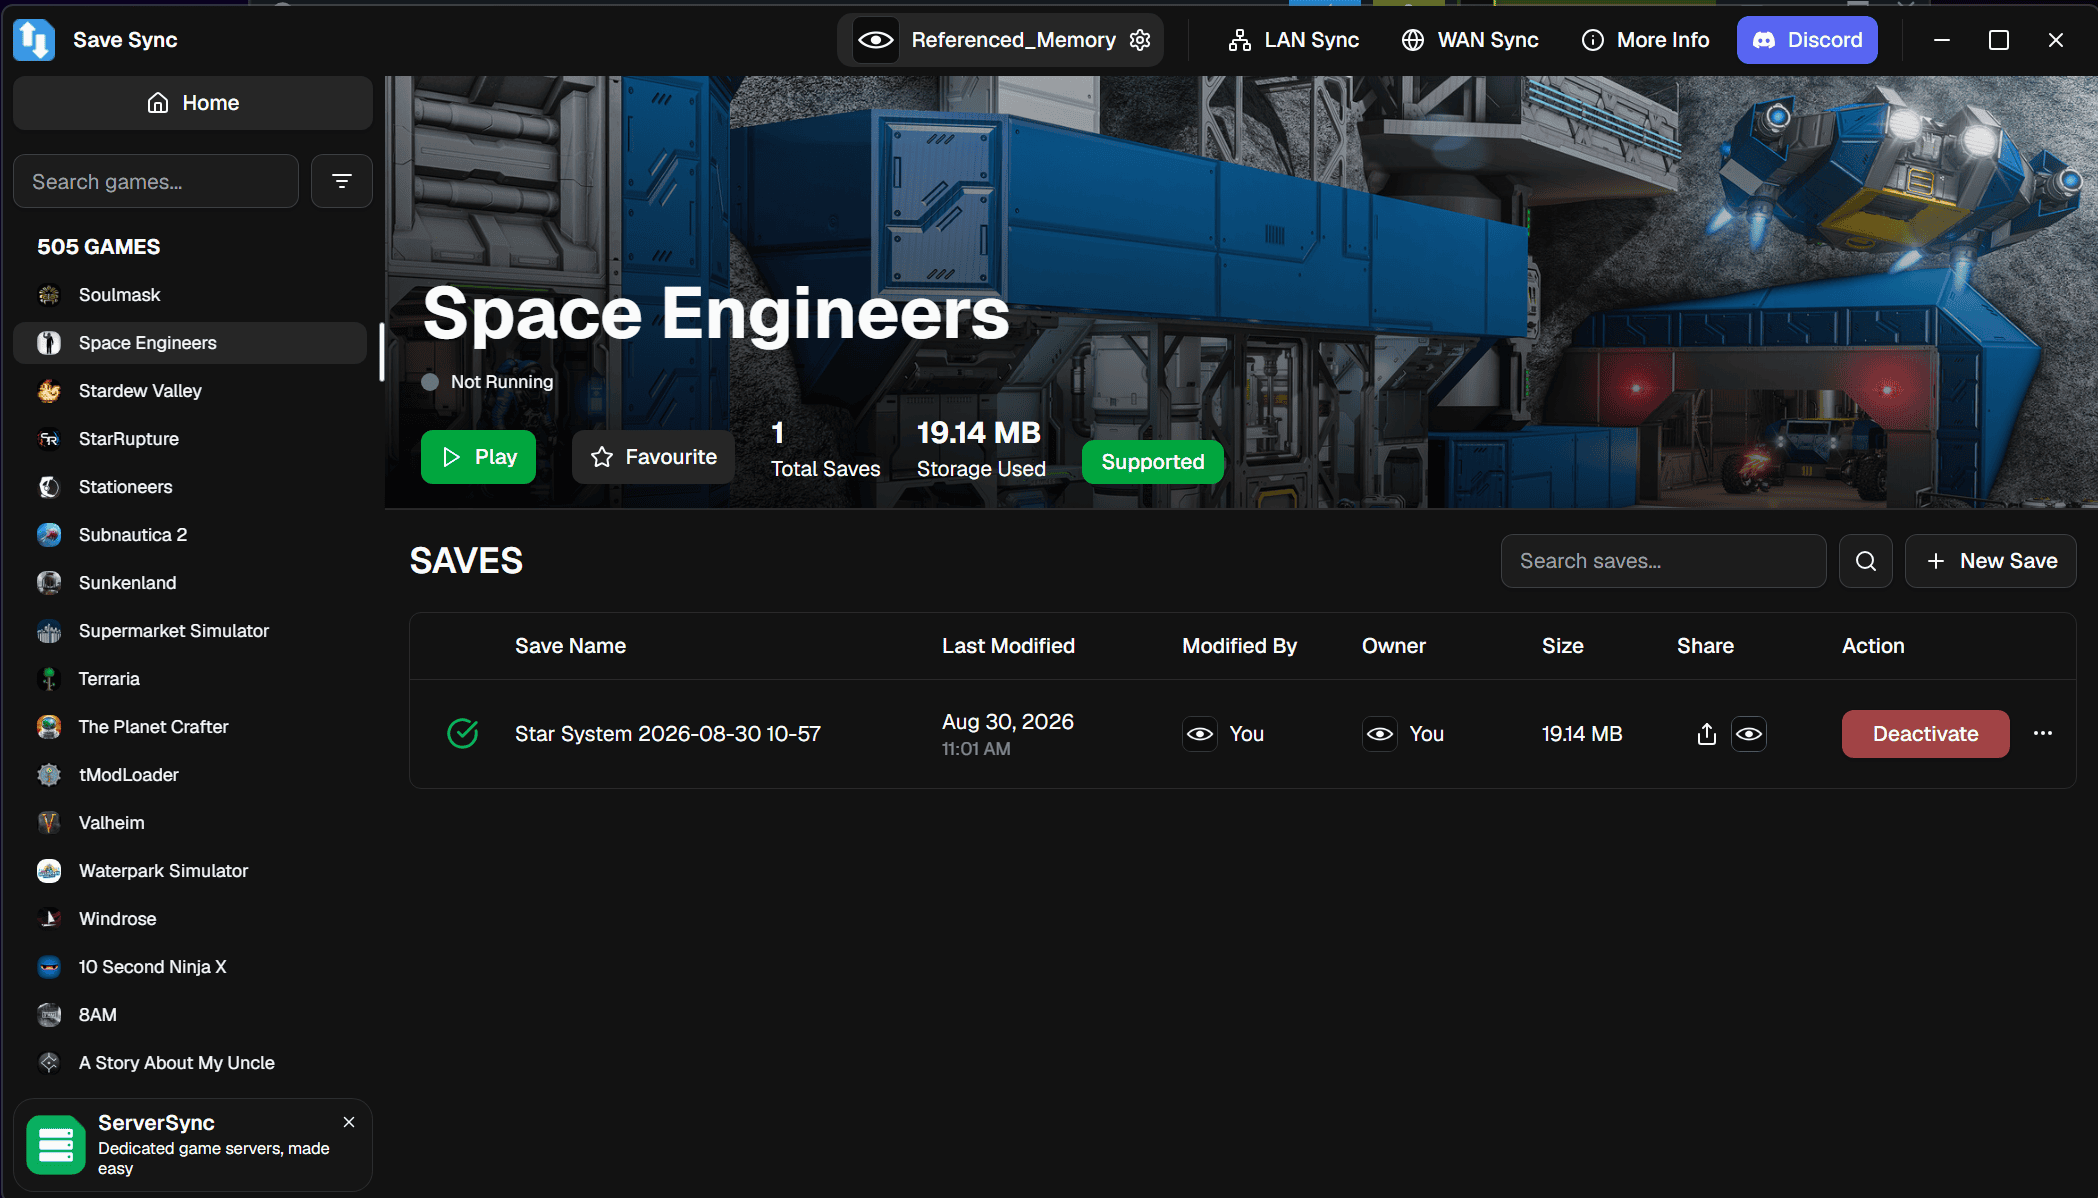Click the Supermarket Simulator game icon
2098x1198 pixels.
(49, 631)
